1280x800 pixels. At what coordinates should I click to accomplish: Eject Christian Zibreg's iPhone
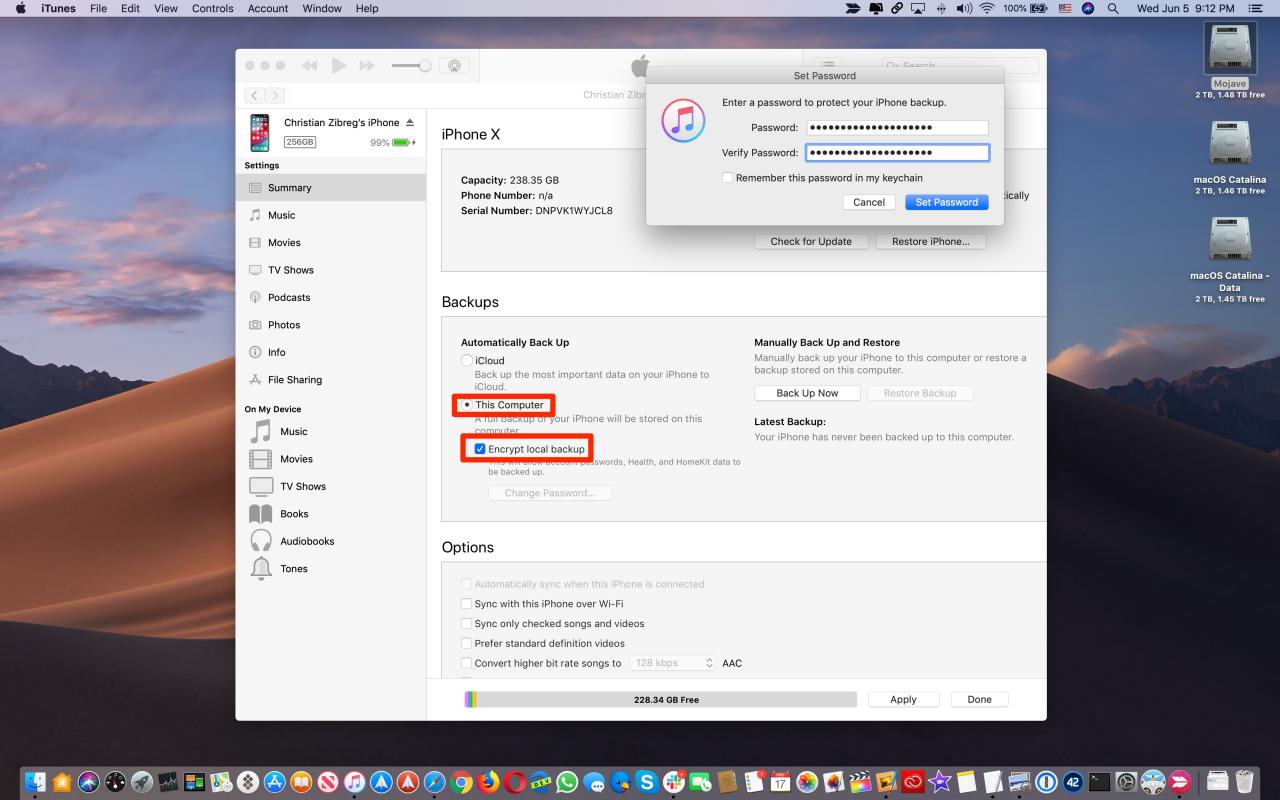(410, 122)
